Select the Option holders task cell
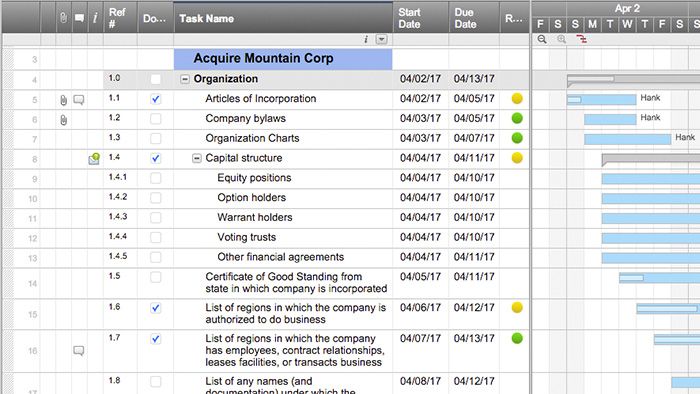This screenshot has height=394, width=700. (x=283, y=198)
